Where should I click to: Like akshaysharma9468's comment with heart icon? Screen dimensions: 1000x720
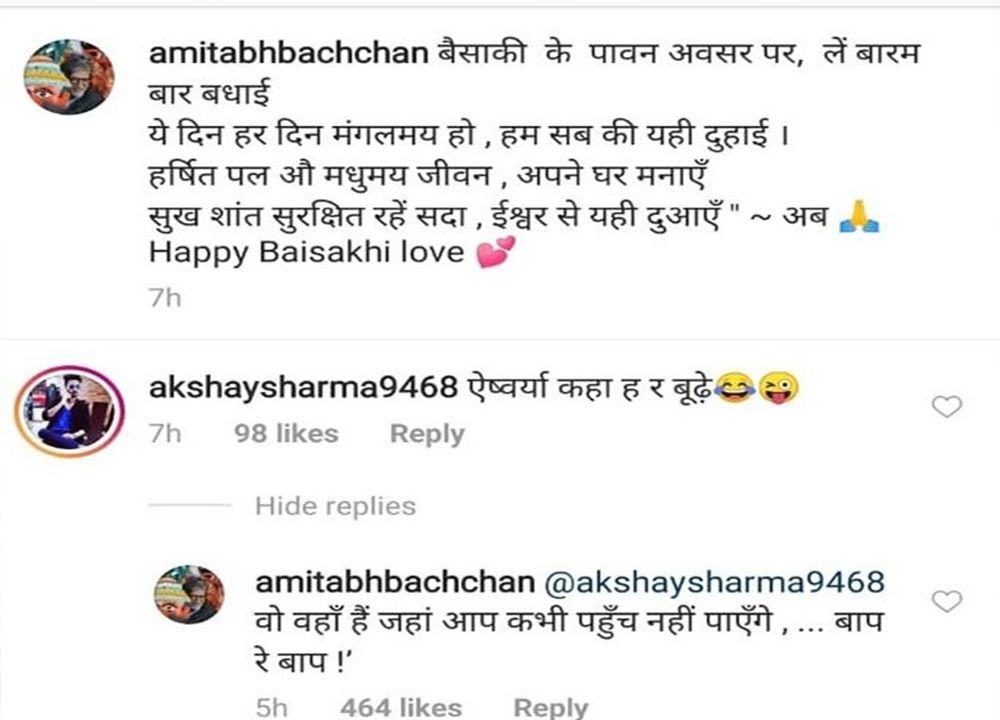click(947, 406)
